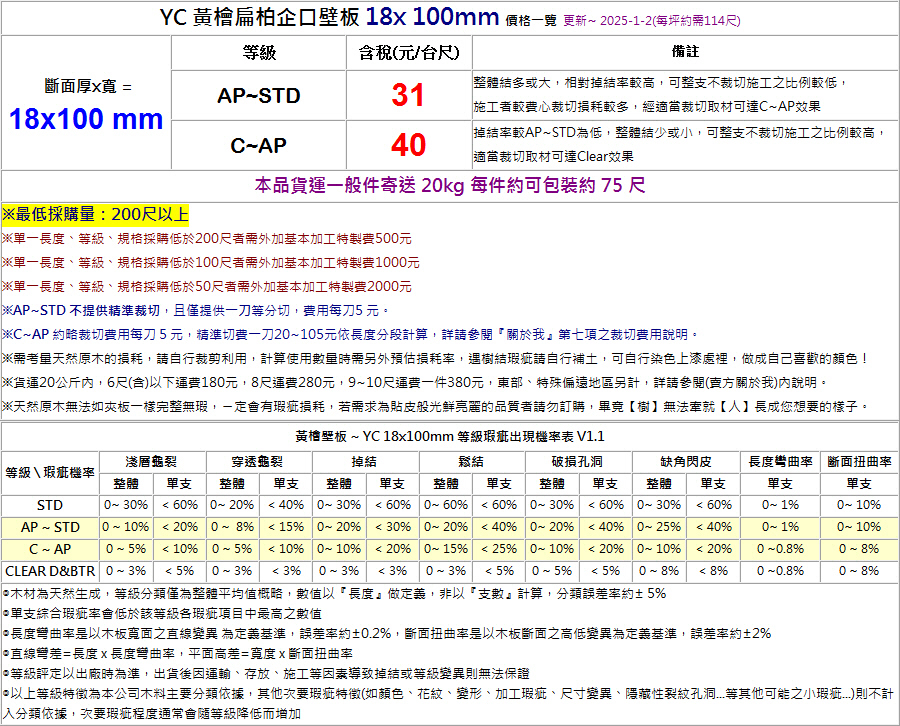Click the remark starting '掉結率較AP~STD為低'
900x726 pixels.
pyautogui.click(x=679, y=145)
